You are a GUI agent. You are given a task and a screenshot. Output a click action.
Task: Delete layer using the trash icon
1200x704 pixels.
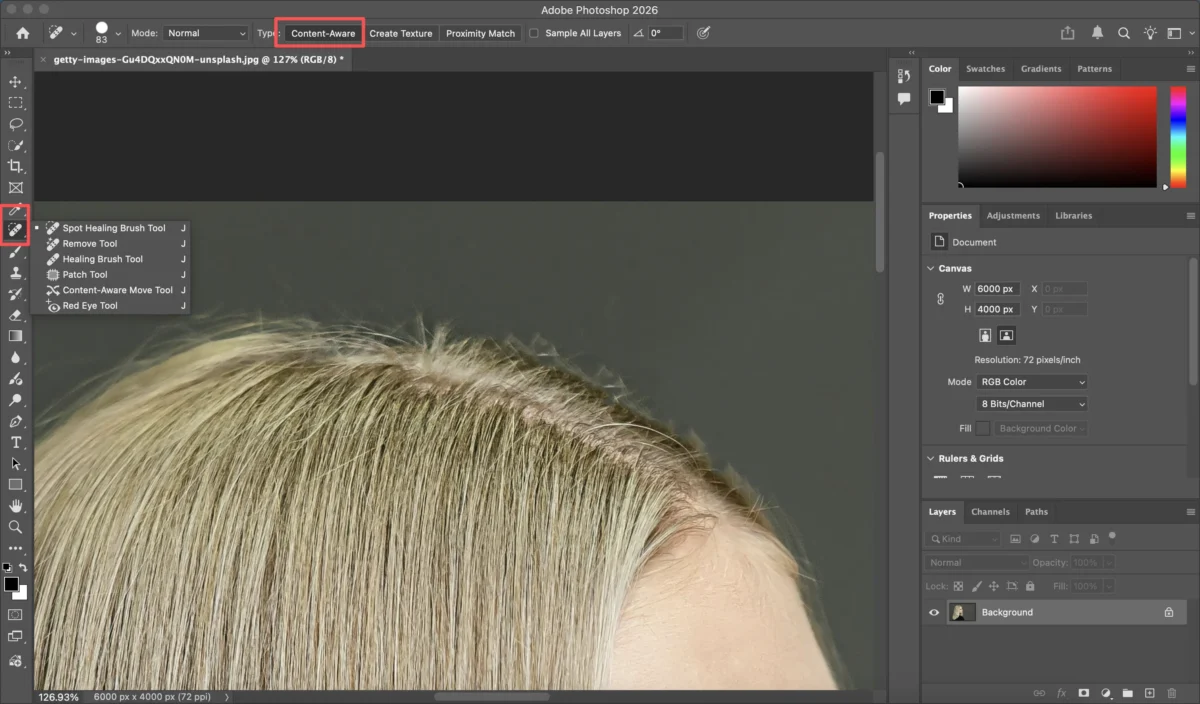click(x=1170, y=692)
